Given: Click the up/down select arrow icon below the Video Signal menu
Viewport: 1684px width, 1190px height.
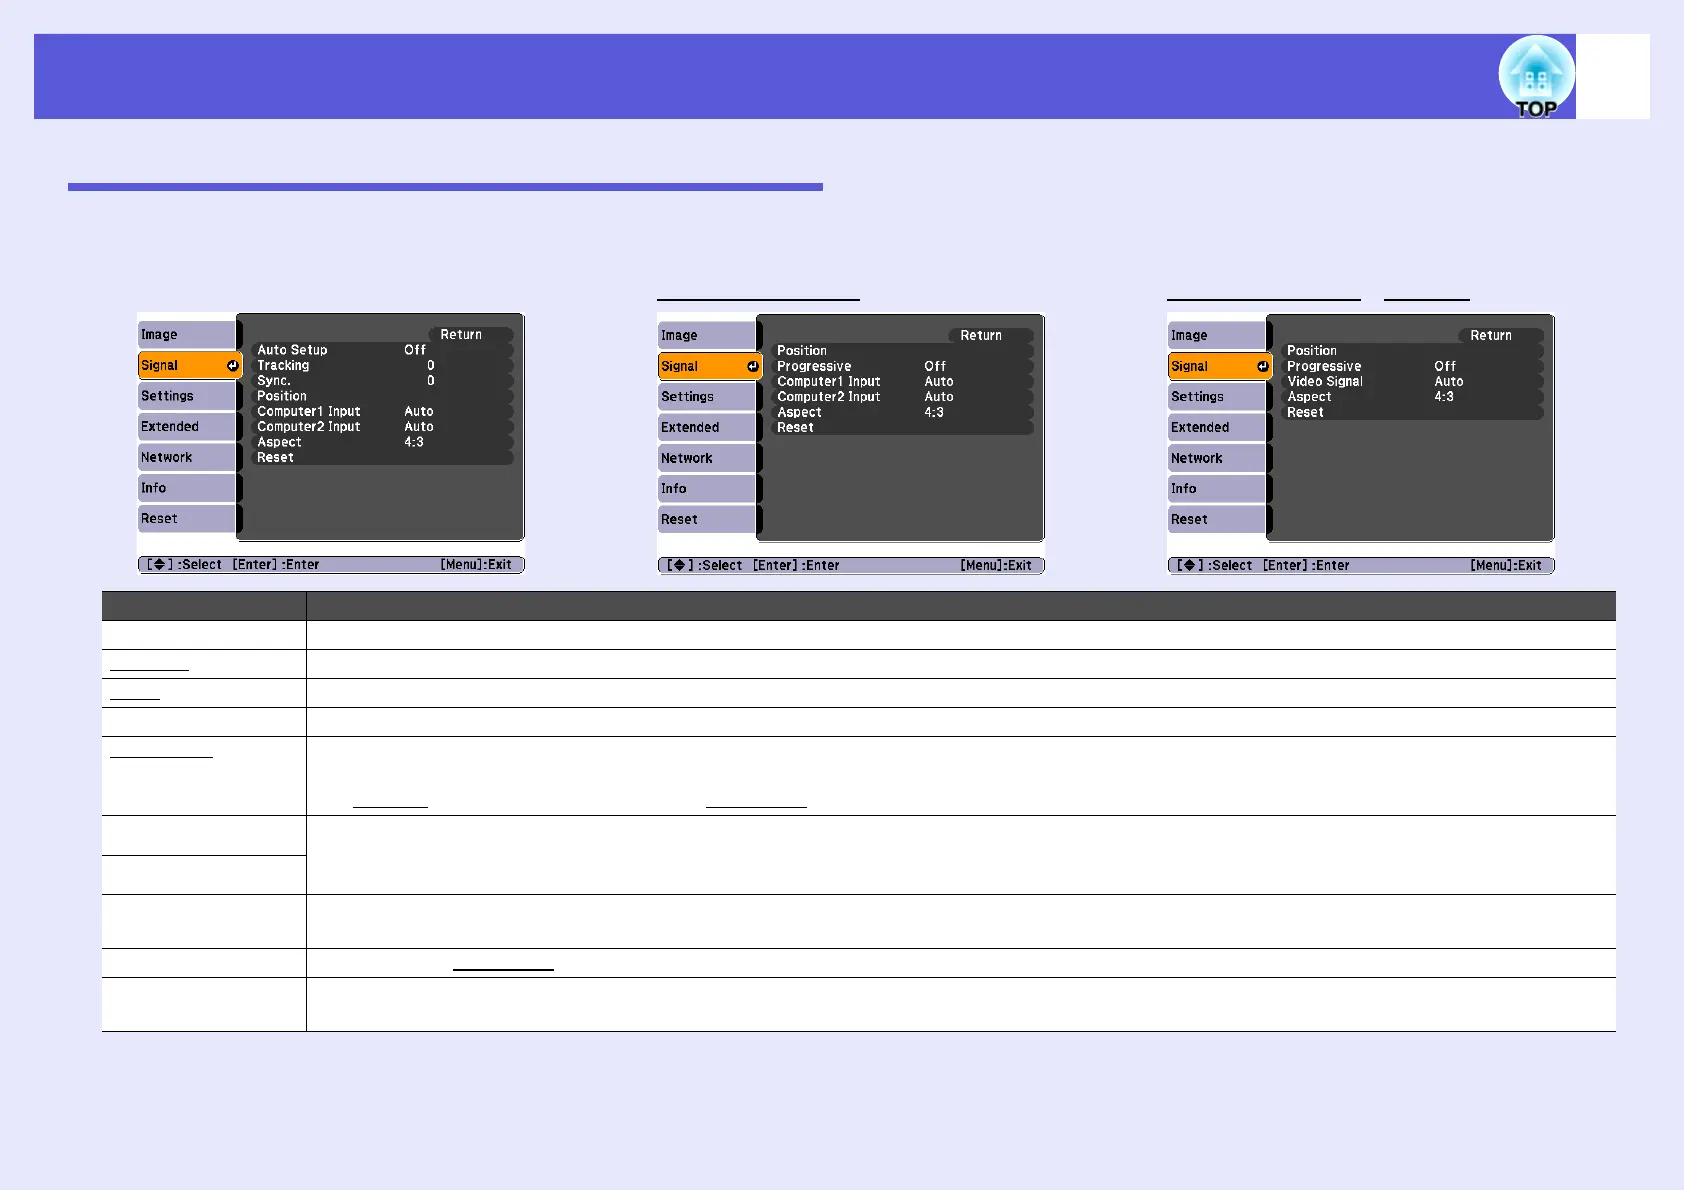Looking at the screenshot, I should (1189, 565).
